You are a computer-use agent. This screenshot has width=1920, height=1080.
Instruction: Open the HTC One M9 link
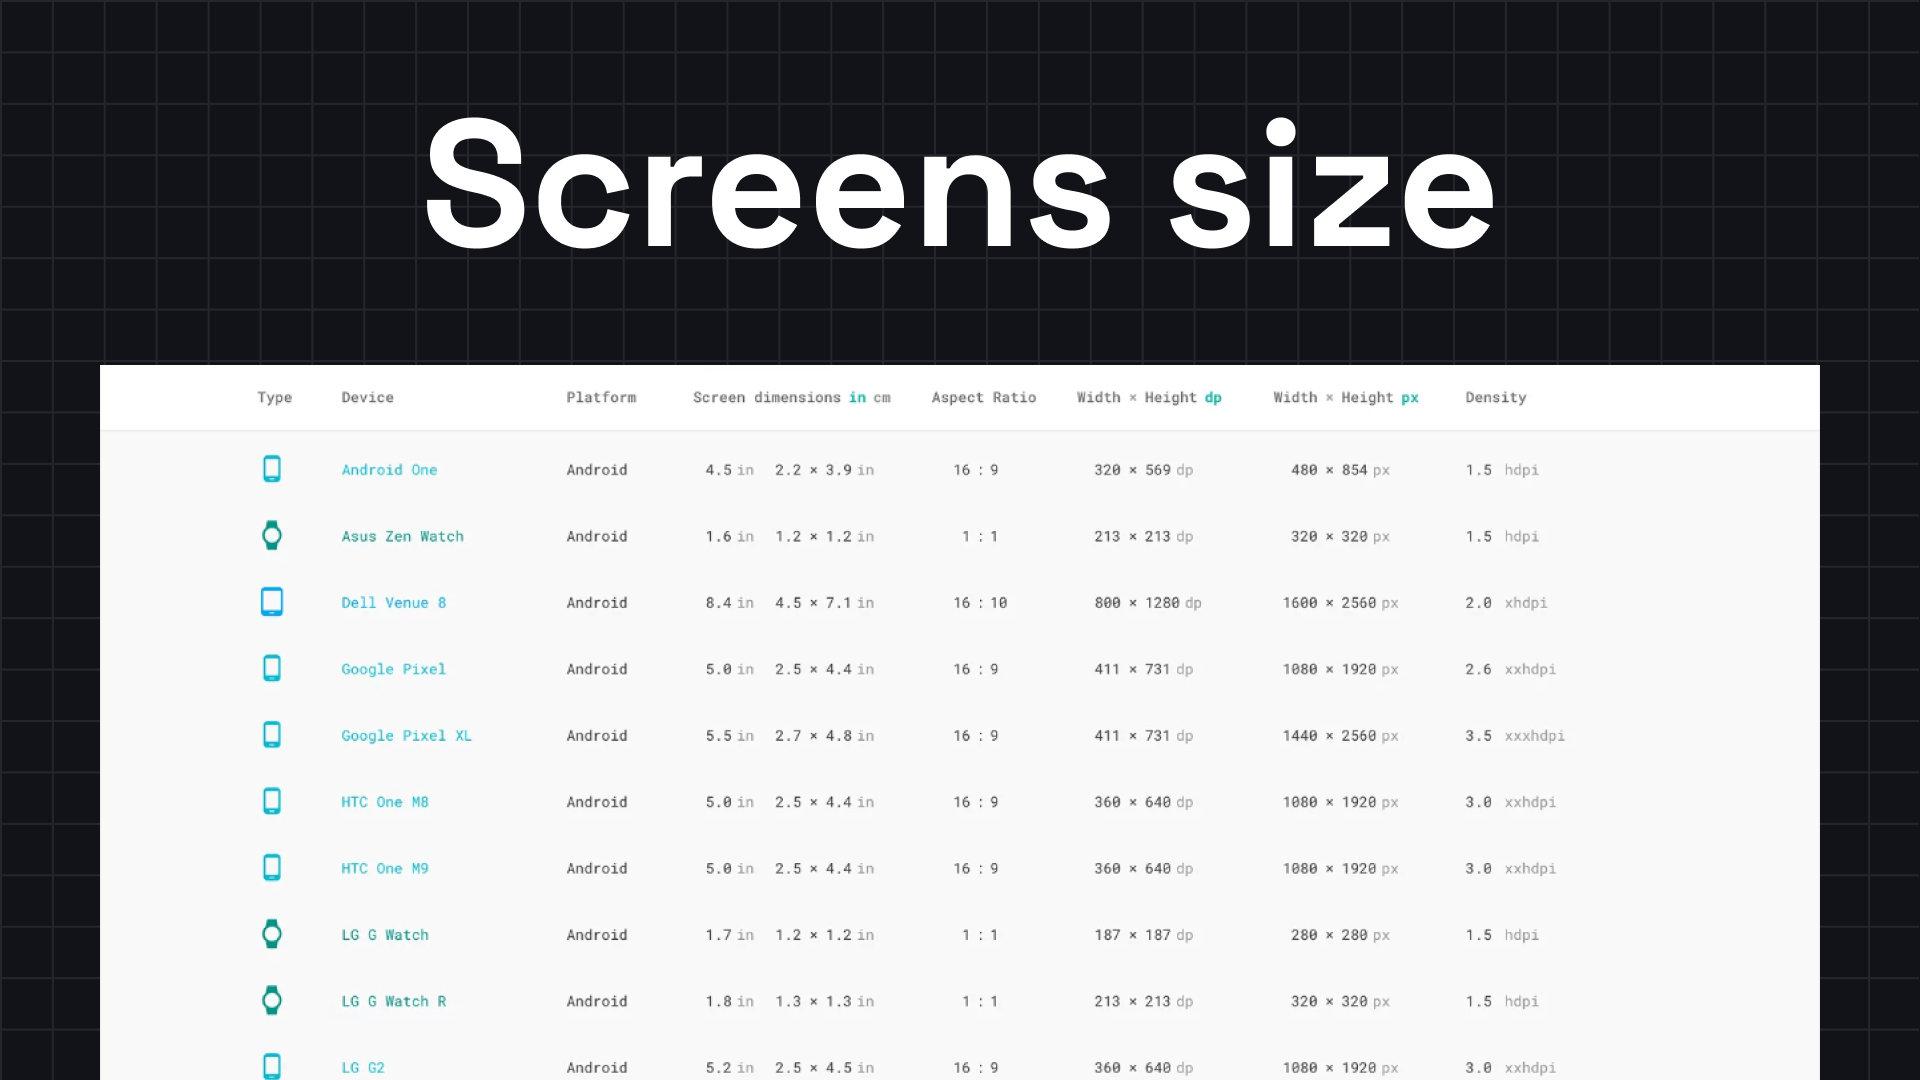click(x=384, y=869)
